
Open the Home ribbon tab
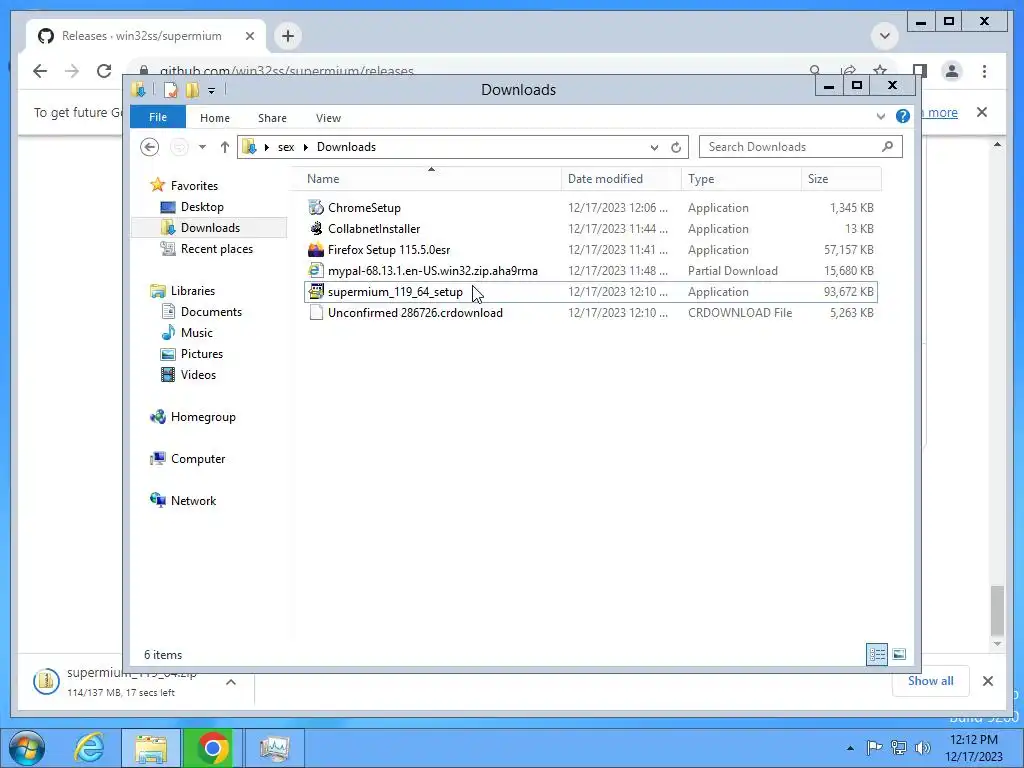[x=215, y=118]
